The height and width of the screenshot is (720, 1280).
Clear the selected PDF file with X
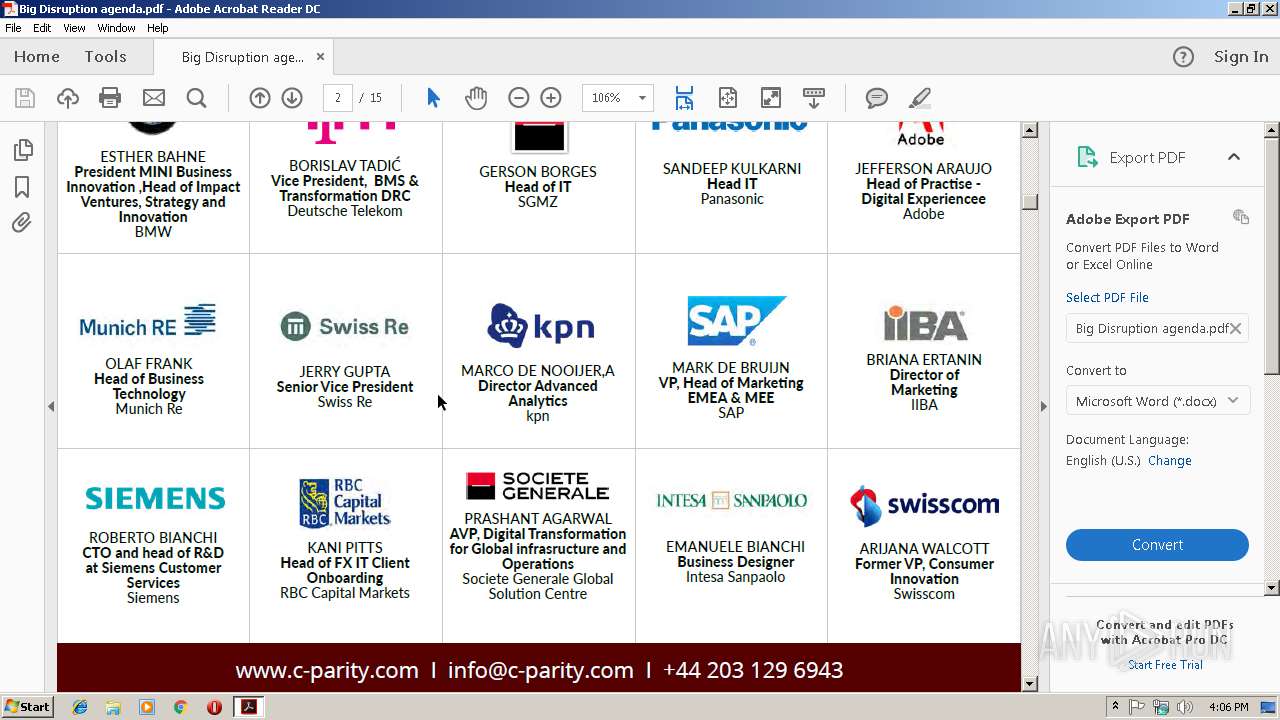[x=1236, y=328]
